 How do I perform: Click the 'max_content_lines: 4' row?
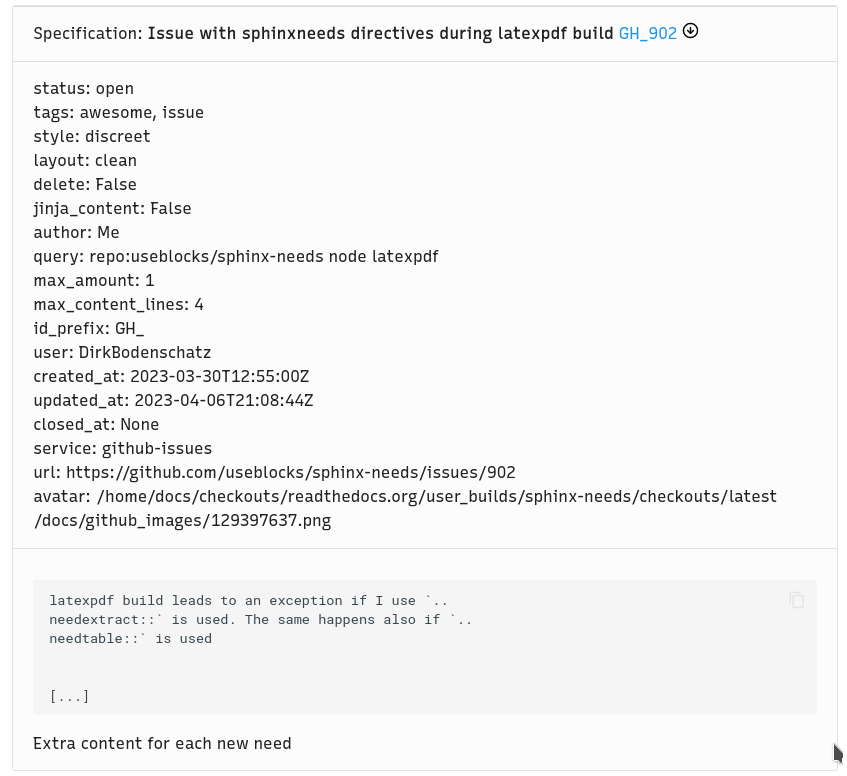point(118,305)
